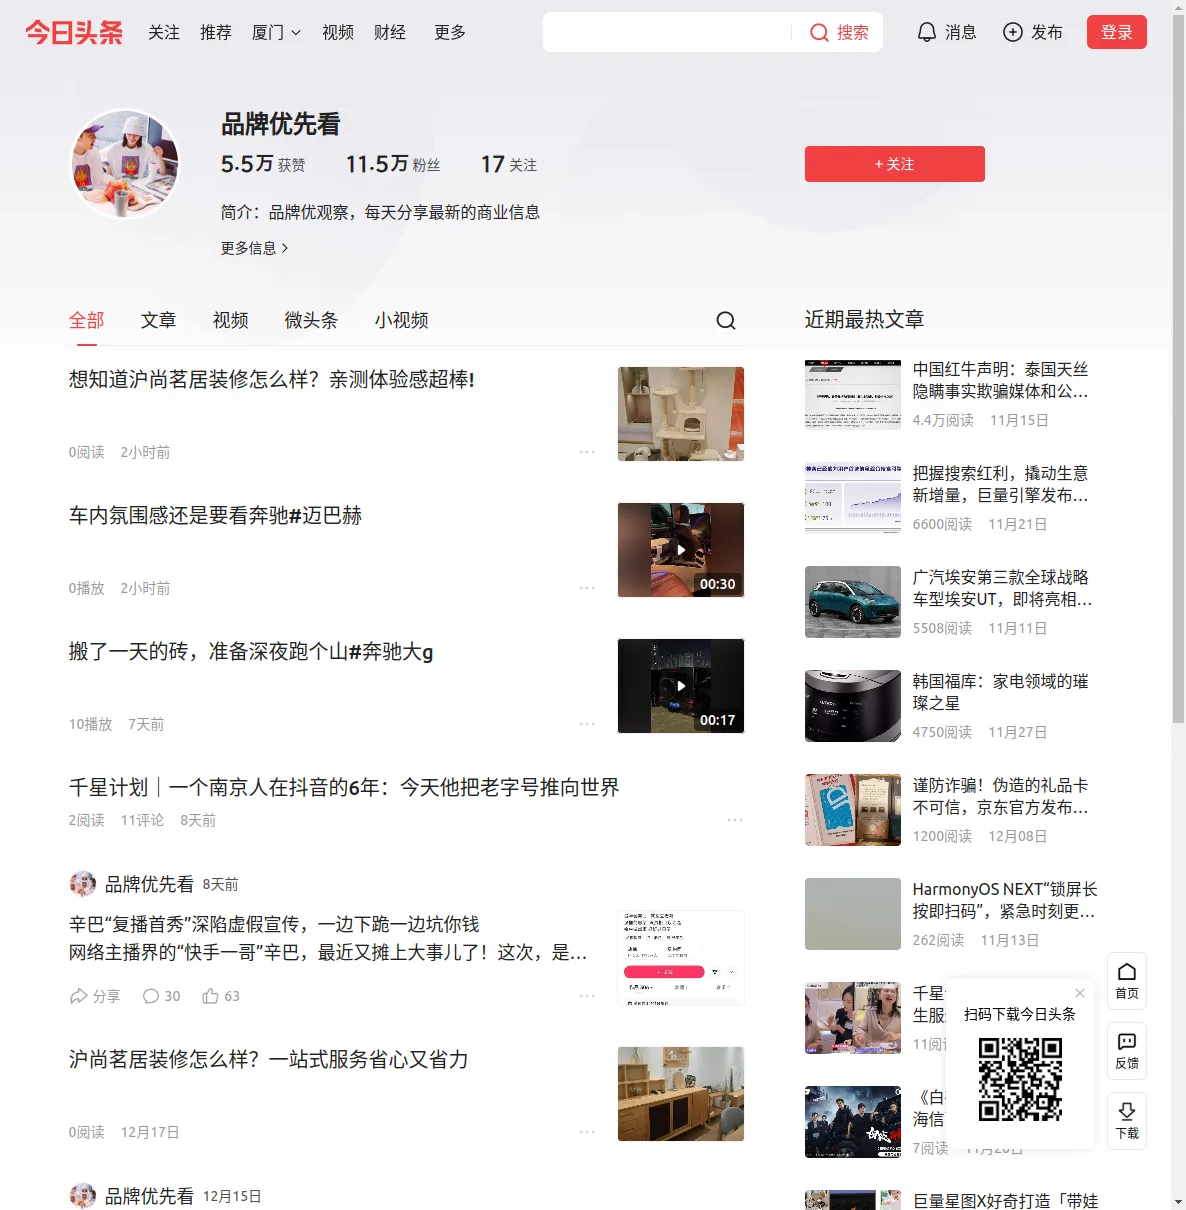The image size is (1186, 1210).
Task: Open hot article 中国红牛声明
Action: coord(1001,381)
